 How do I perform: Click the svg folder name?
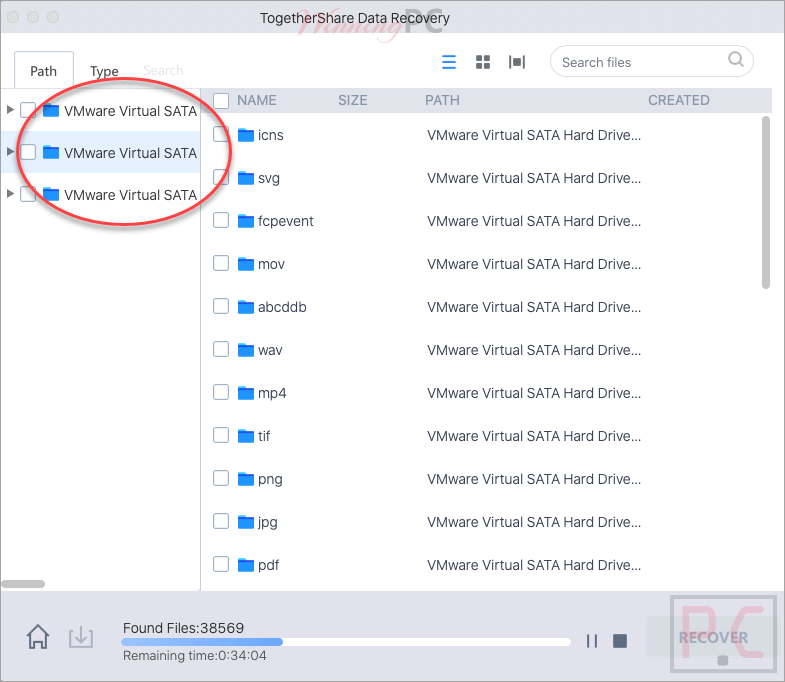pos(269,179)
